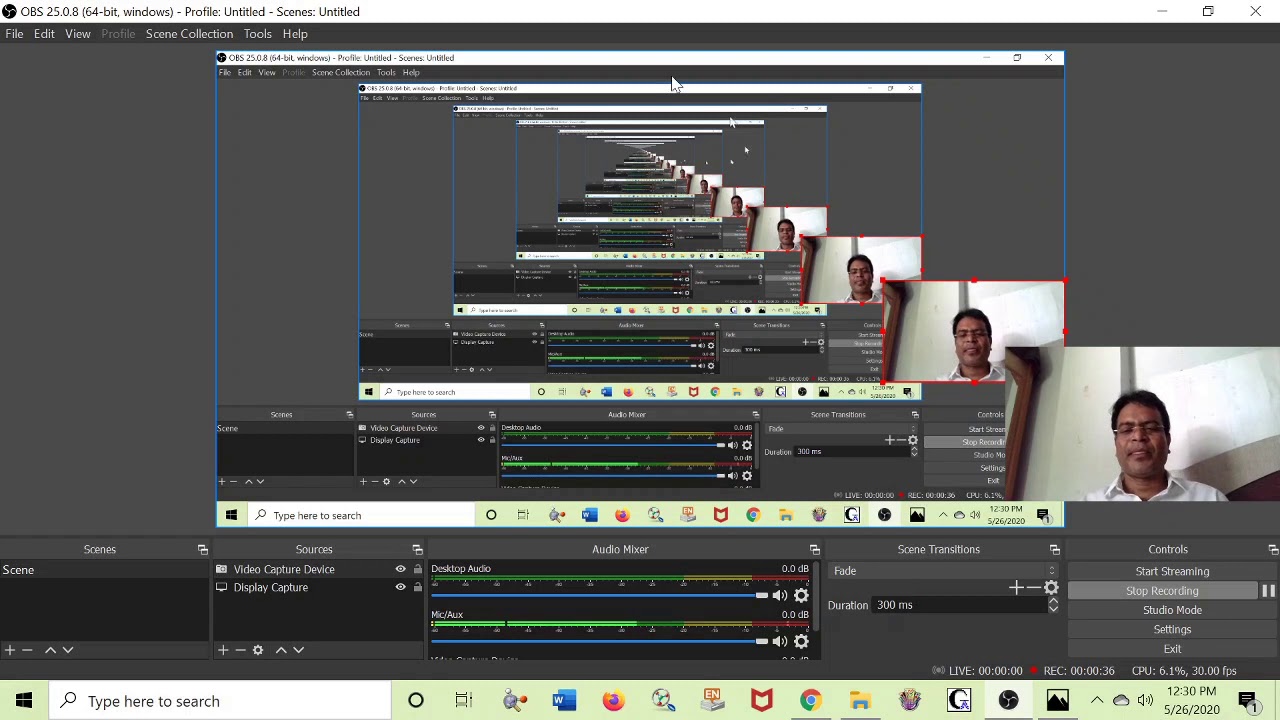Screen dimensions: 1280x720
Task: Move scene up in Scenes panel
Action: [x=50, y=650]
